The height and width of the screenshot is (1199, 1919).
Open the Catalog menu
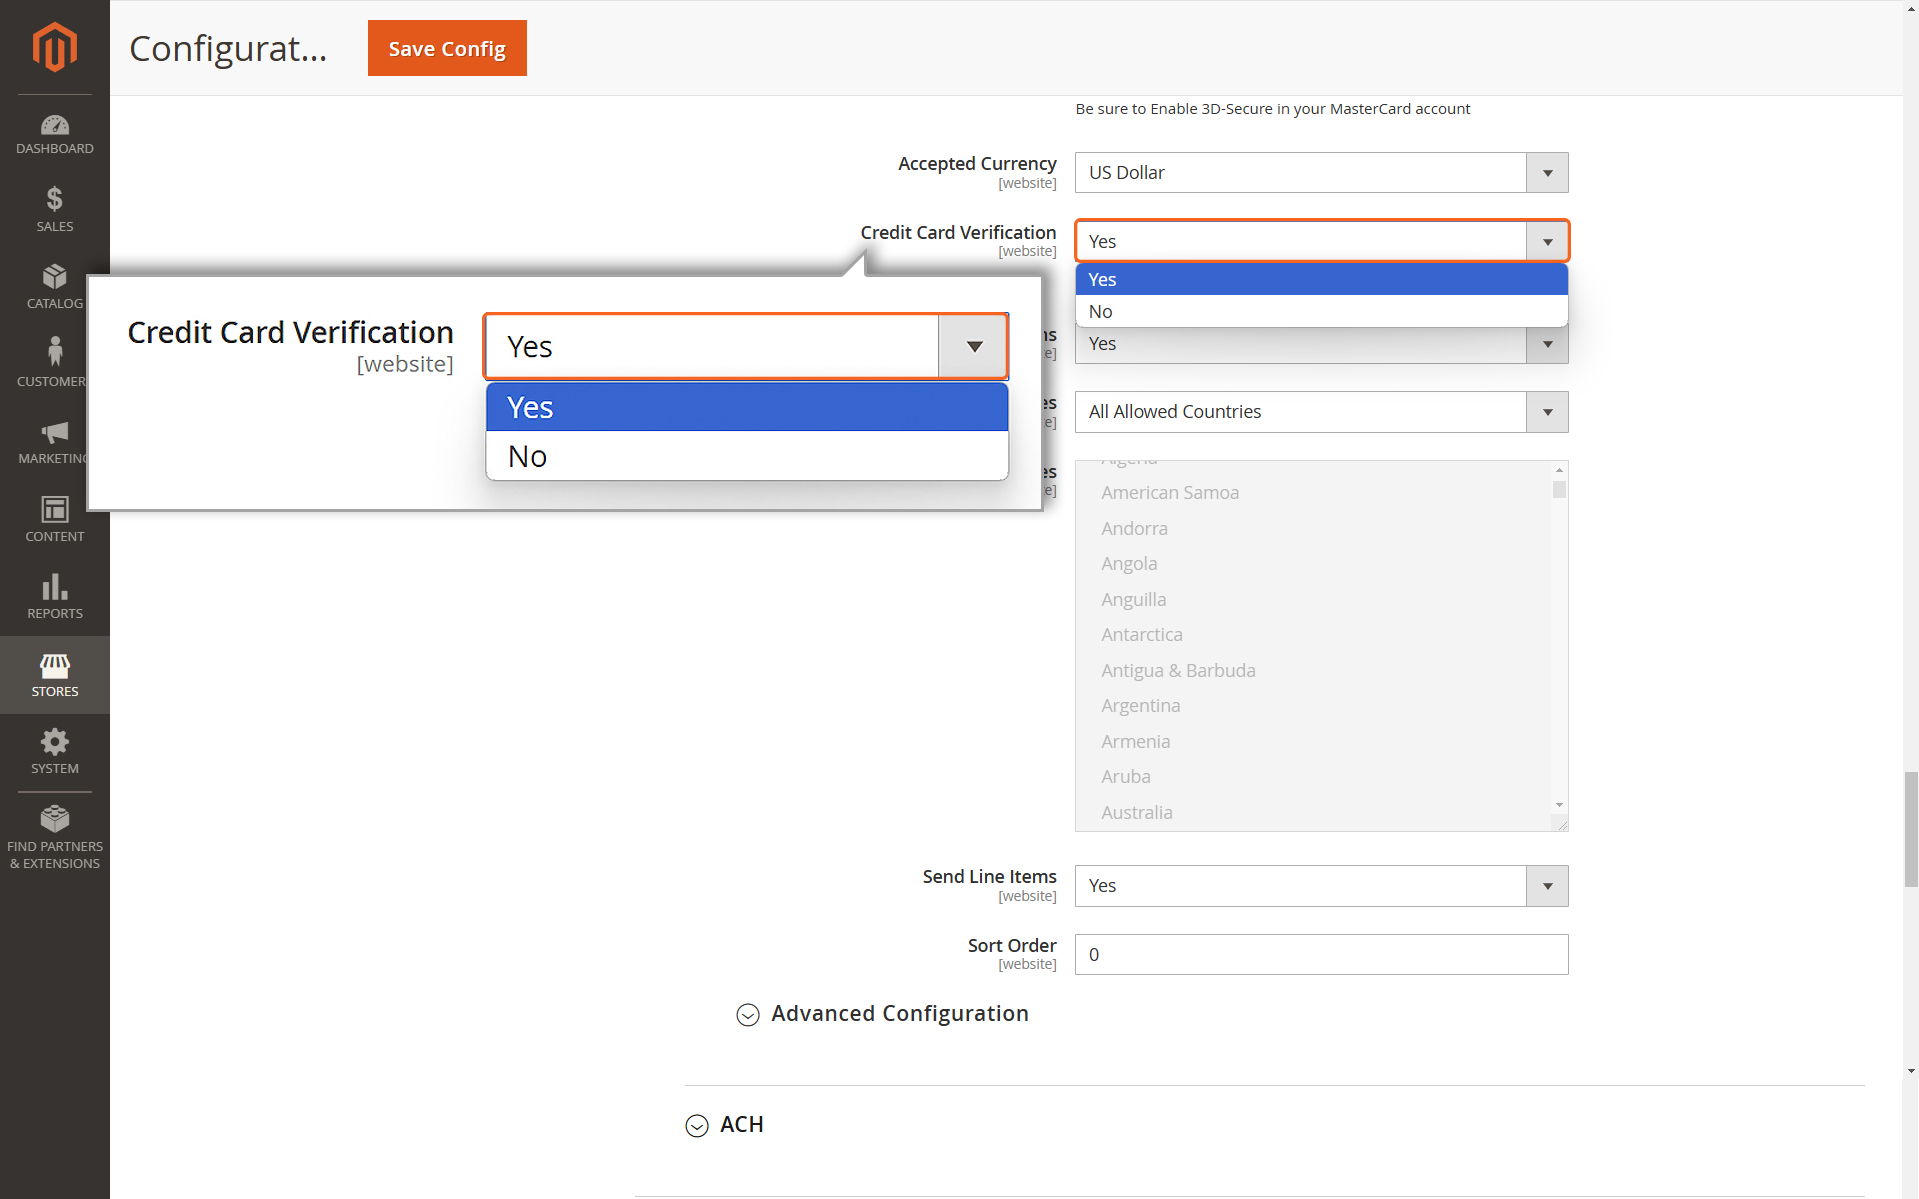(54, 287)
